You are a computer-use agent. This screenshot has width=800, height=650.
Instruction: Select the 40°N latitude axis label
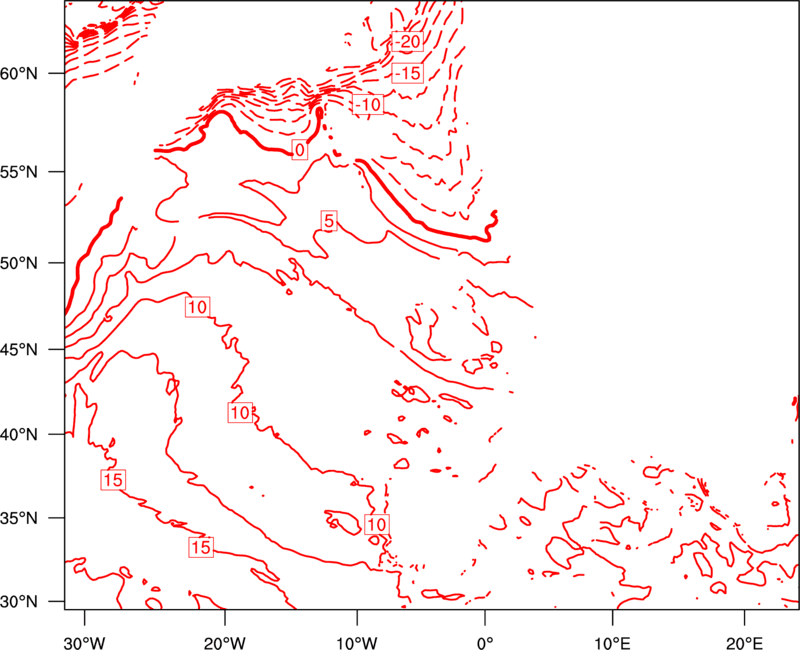coord(19,435)
